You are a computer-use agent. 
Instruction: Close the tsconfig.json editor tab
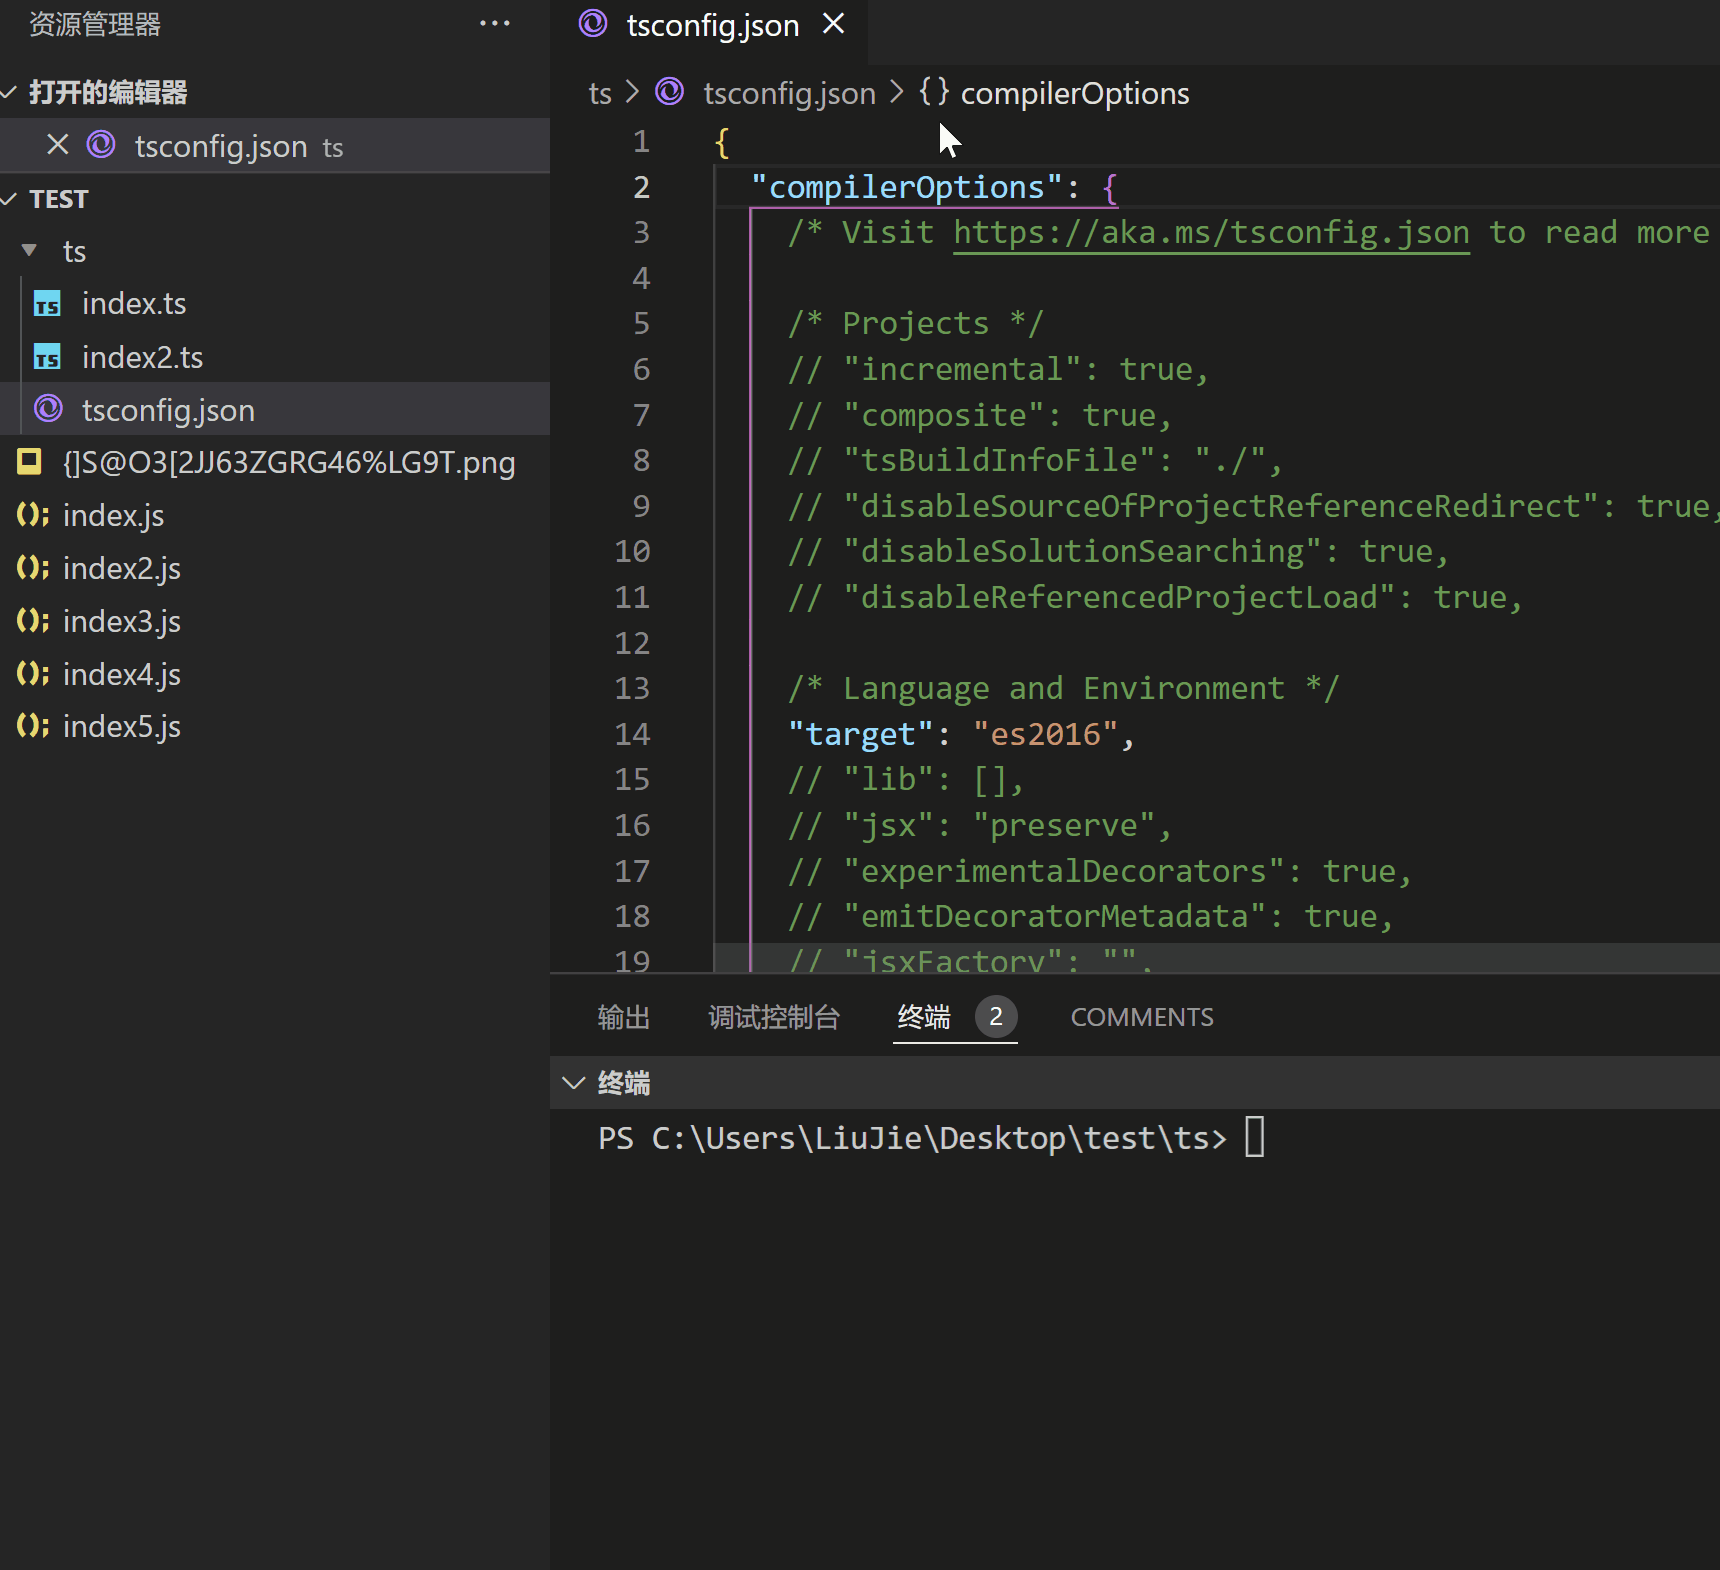coord(833,24)
